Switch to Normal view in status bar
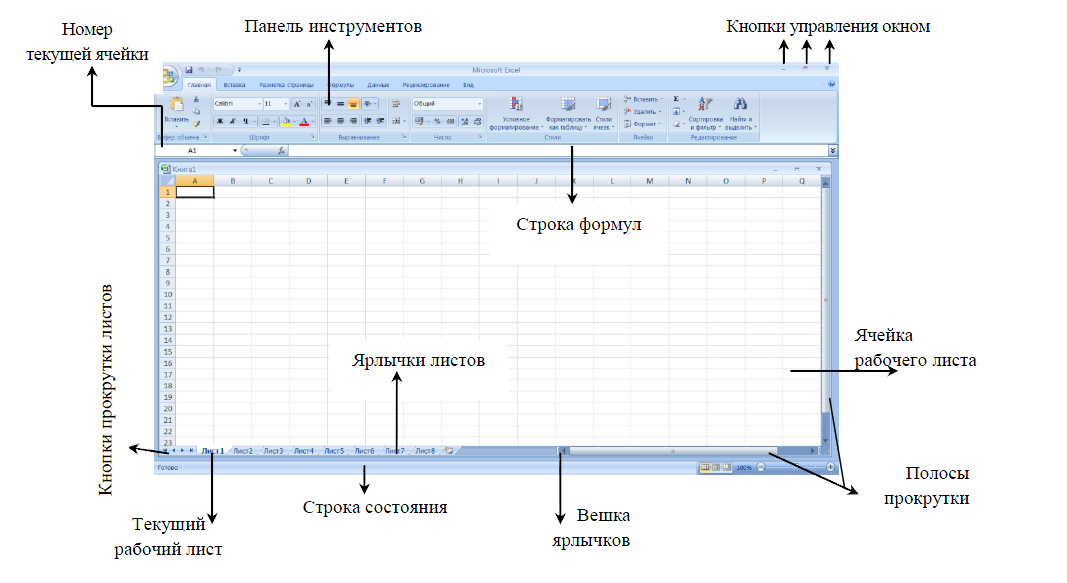Image resolution: width=1067 pixels, height=583 pixels. pos(705,468)
